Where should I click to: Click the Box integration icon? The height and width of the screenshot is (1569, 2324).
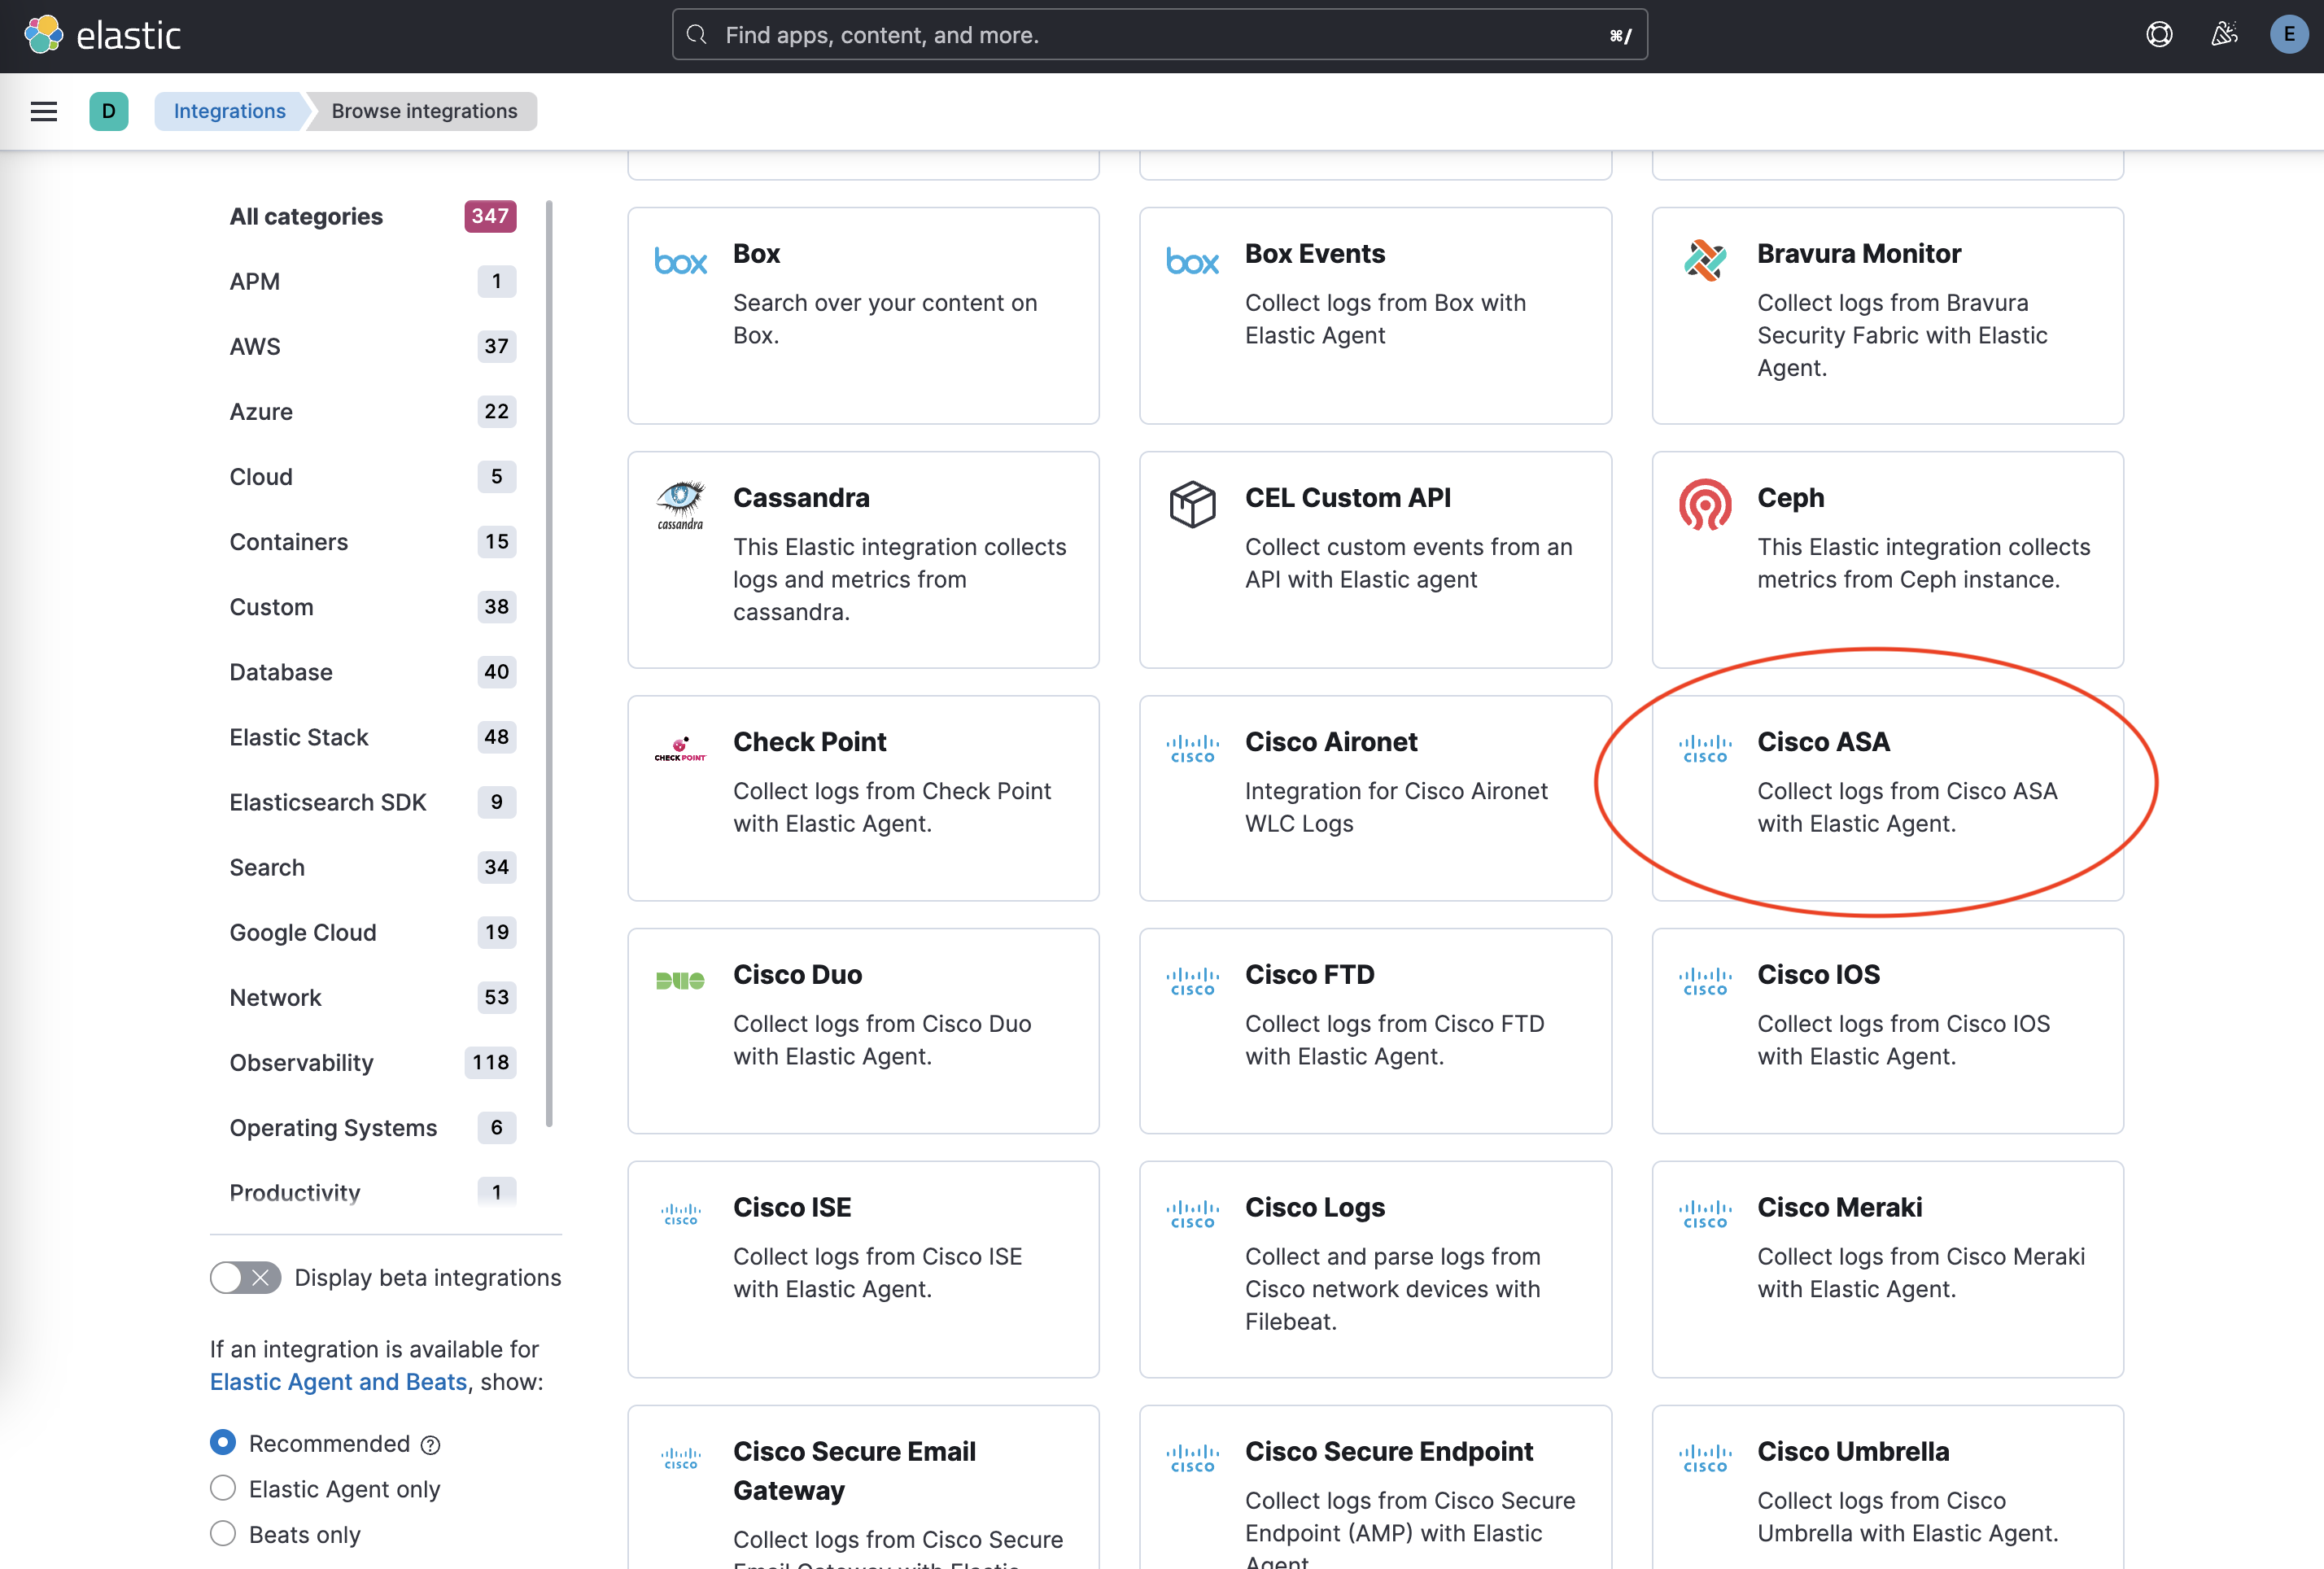coord(681,260)
